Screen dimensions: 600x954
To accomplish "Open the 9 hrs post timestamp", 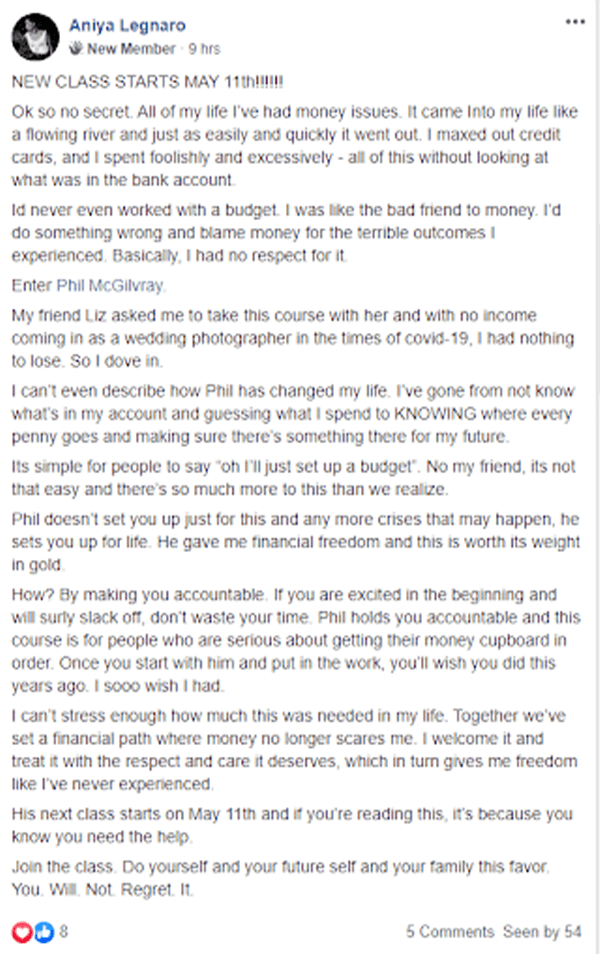I will pos(204,49).
